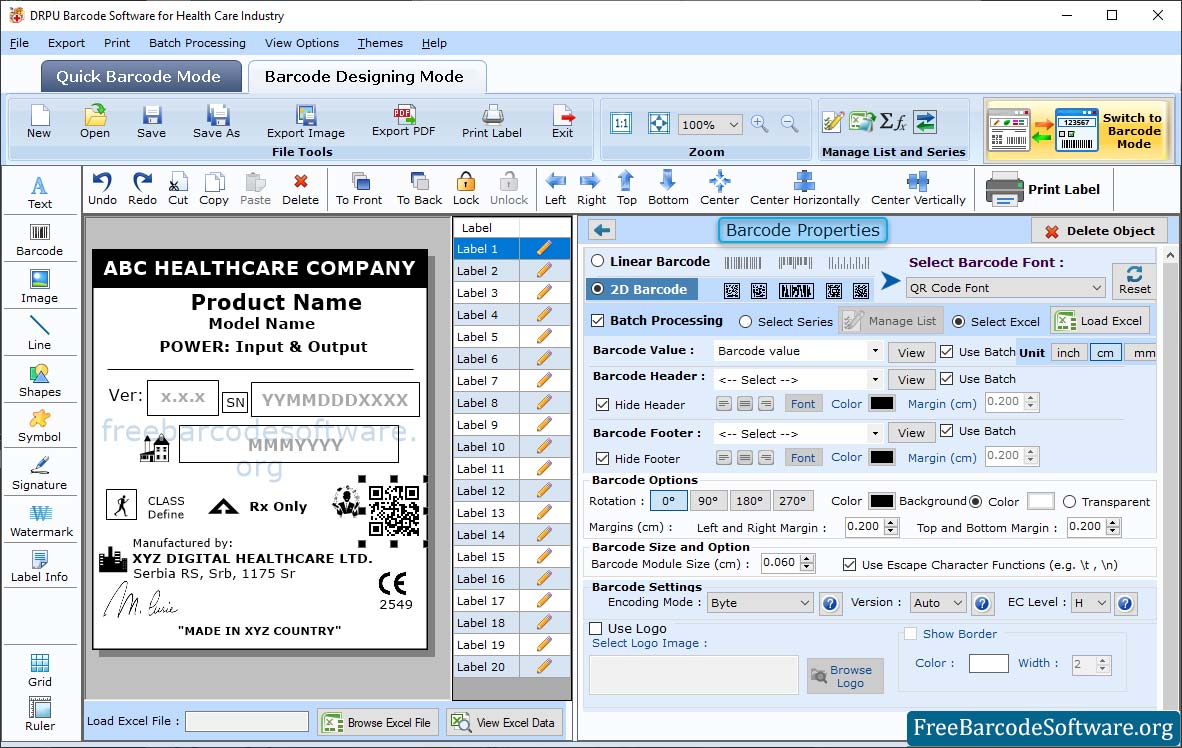Align object Center Horizontally
The height and width of the screenshot is (748, 1182).
[x=804, y=189]
